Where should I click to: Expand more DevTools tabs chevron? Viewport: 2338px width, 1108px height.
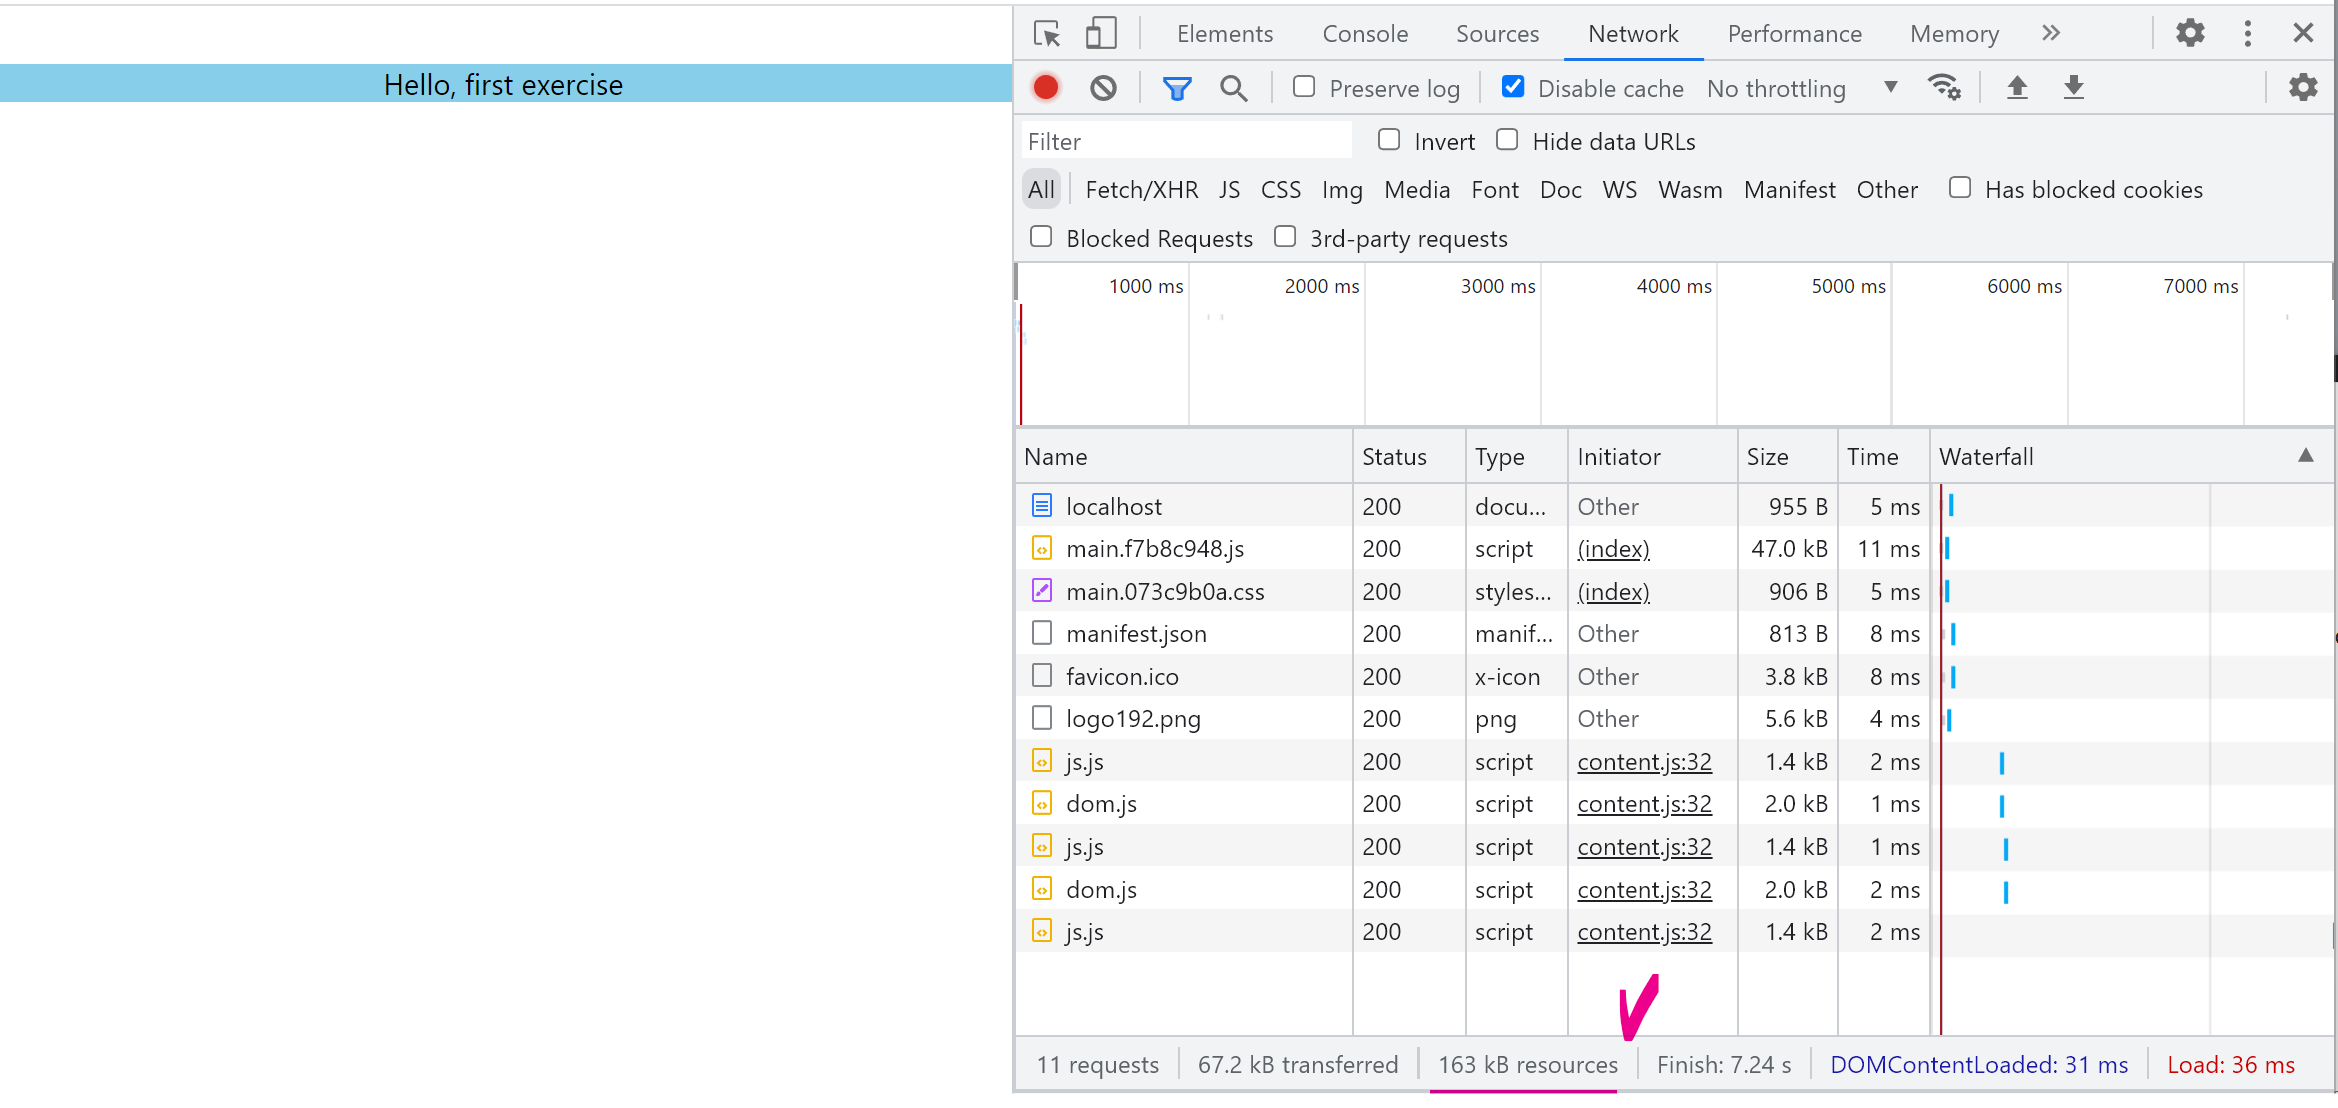pos(2051,33)
